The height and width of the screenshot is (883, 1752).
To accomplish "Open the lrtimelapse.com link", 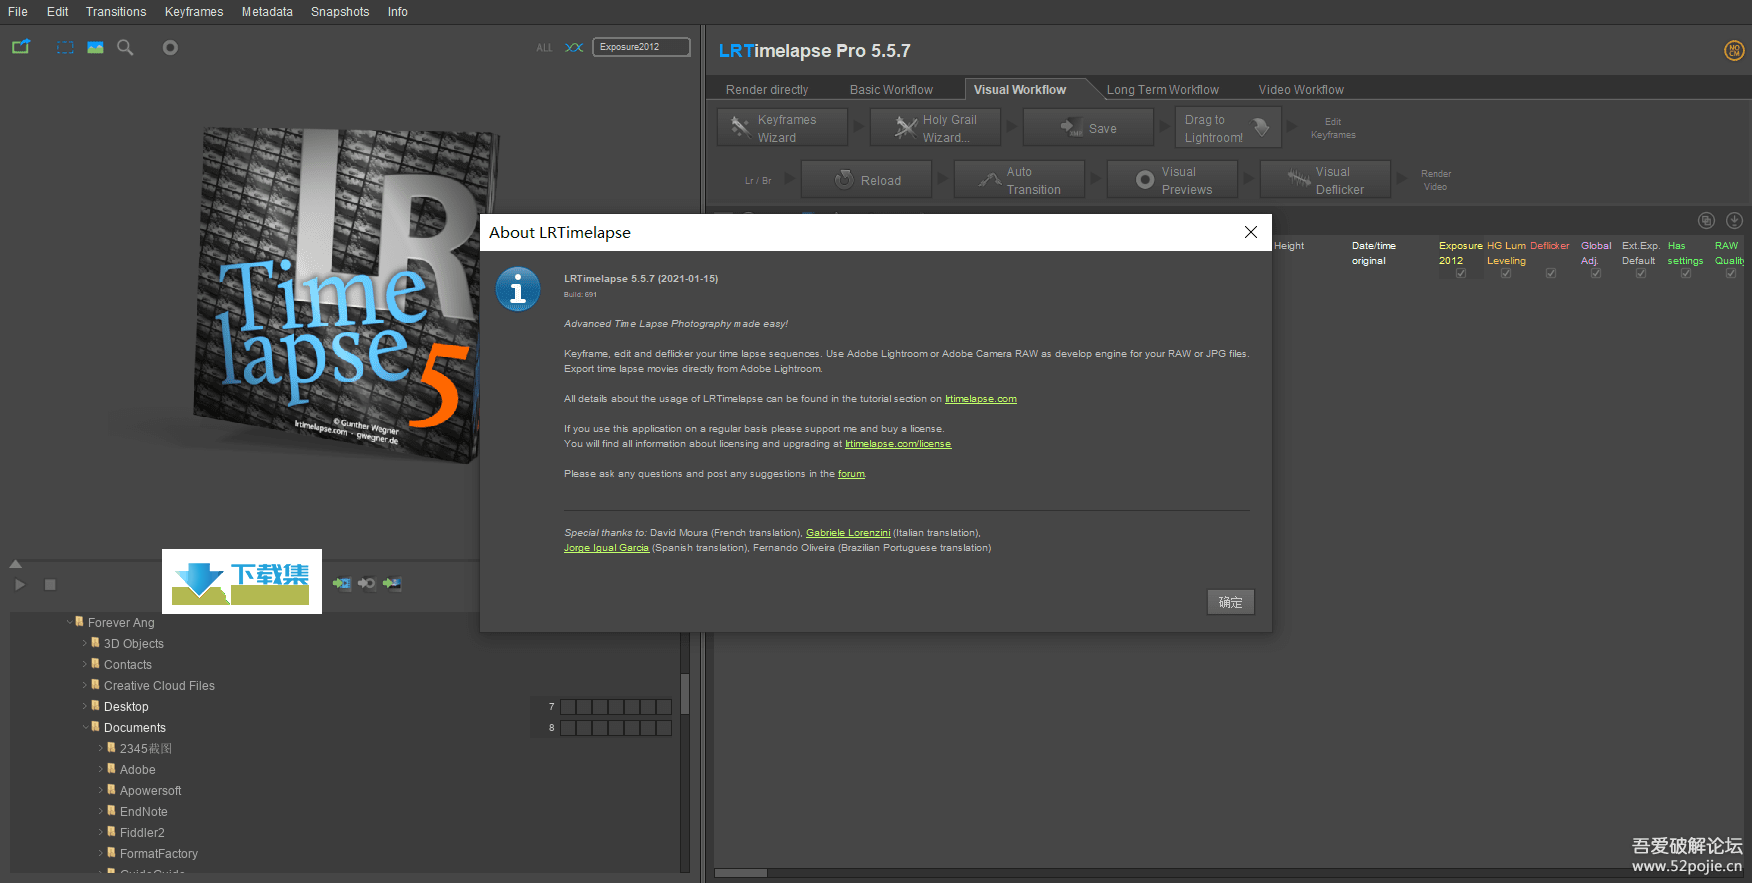I will click(981, 399).
